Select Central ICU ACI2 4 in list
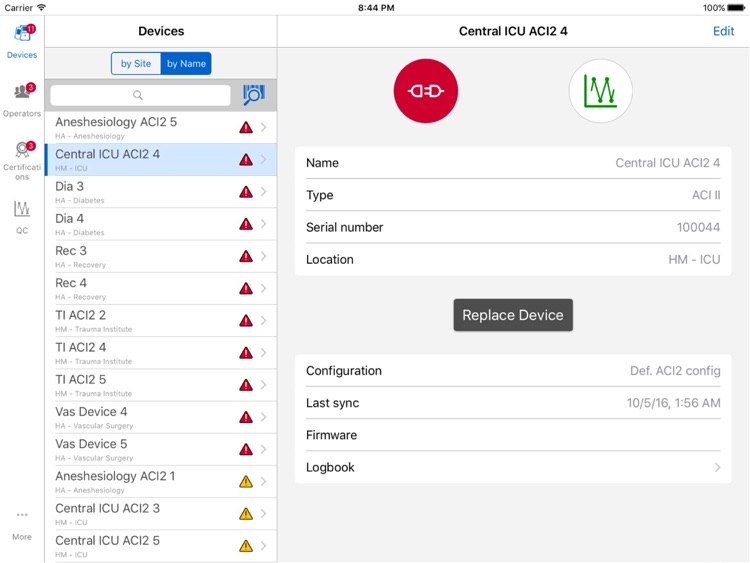Viewport: 750px width, 563px height. tap(161, 160)
